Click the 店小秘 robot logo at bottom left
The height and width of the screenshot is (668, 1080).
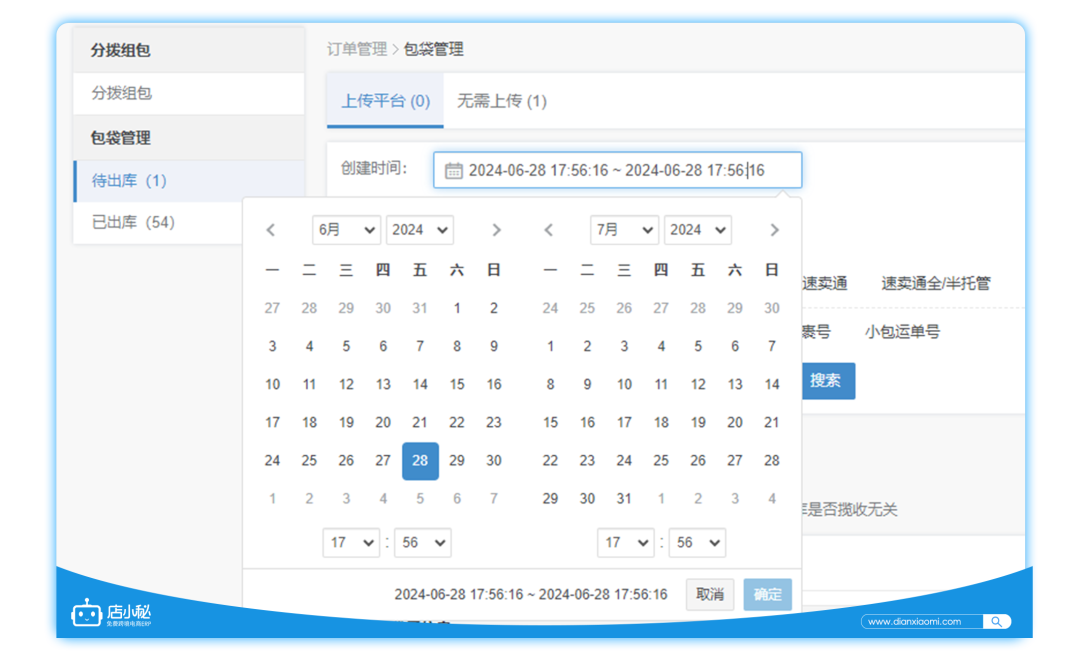click(x=85, y=612)
